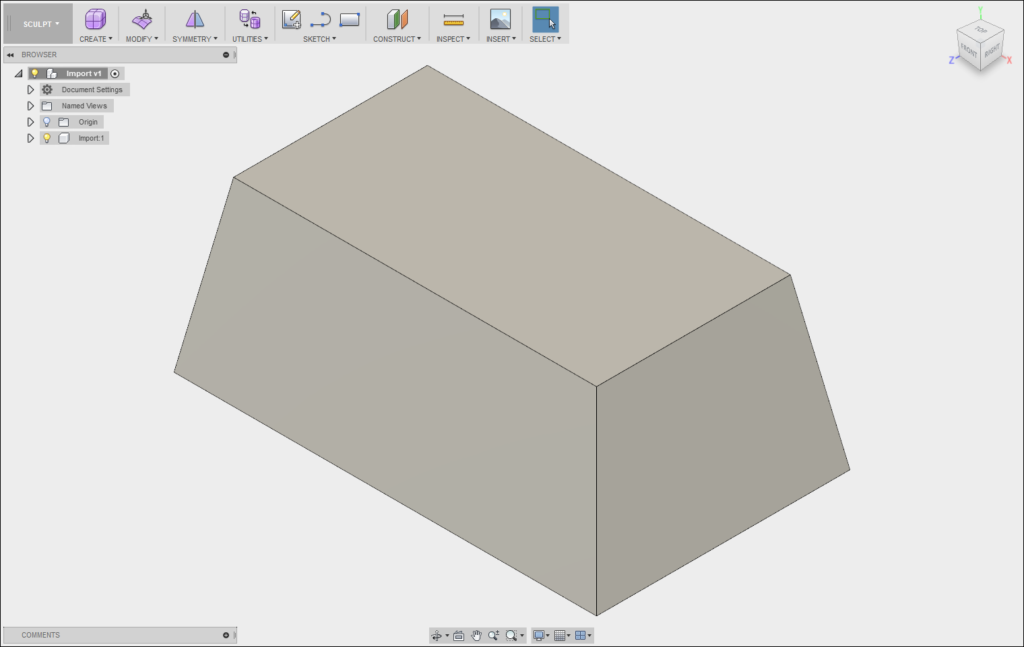Image resolution: width=1024 pixels, height=647 pixels.
Task: Open the Select menu in the toolbar
Action: (545, 38)
